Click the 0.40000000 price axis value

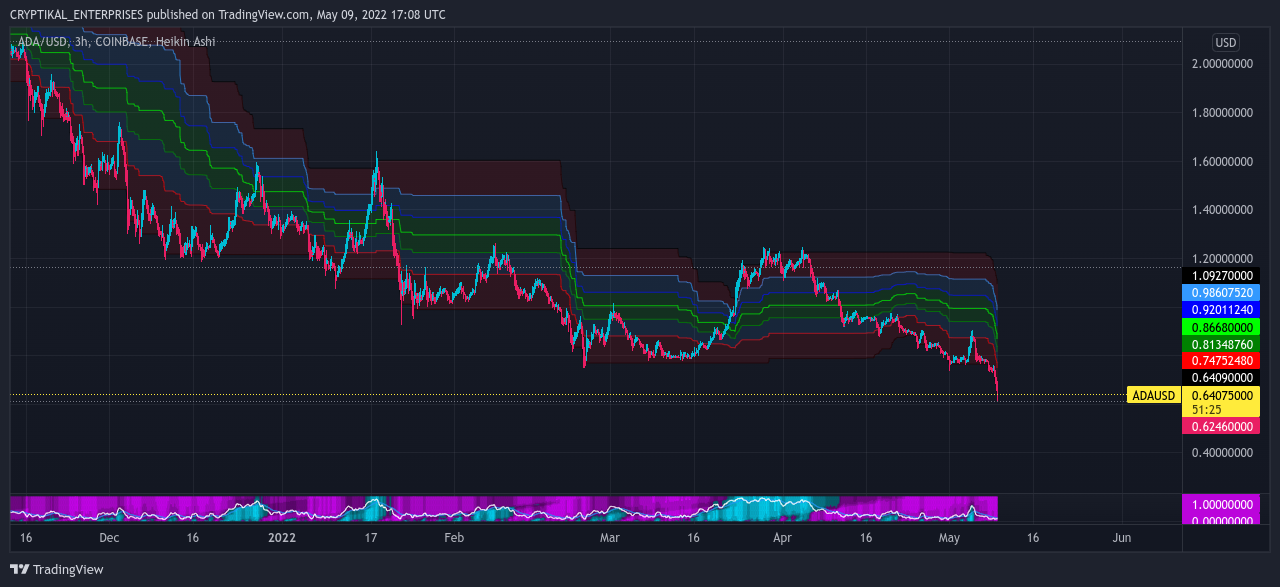point(1221,453)
